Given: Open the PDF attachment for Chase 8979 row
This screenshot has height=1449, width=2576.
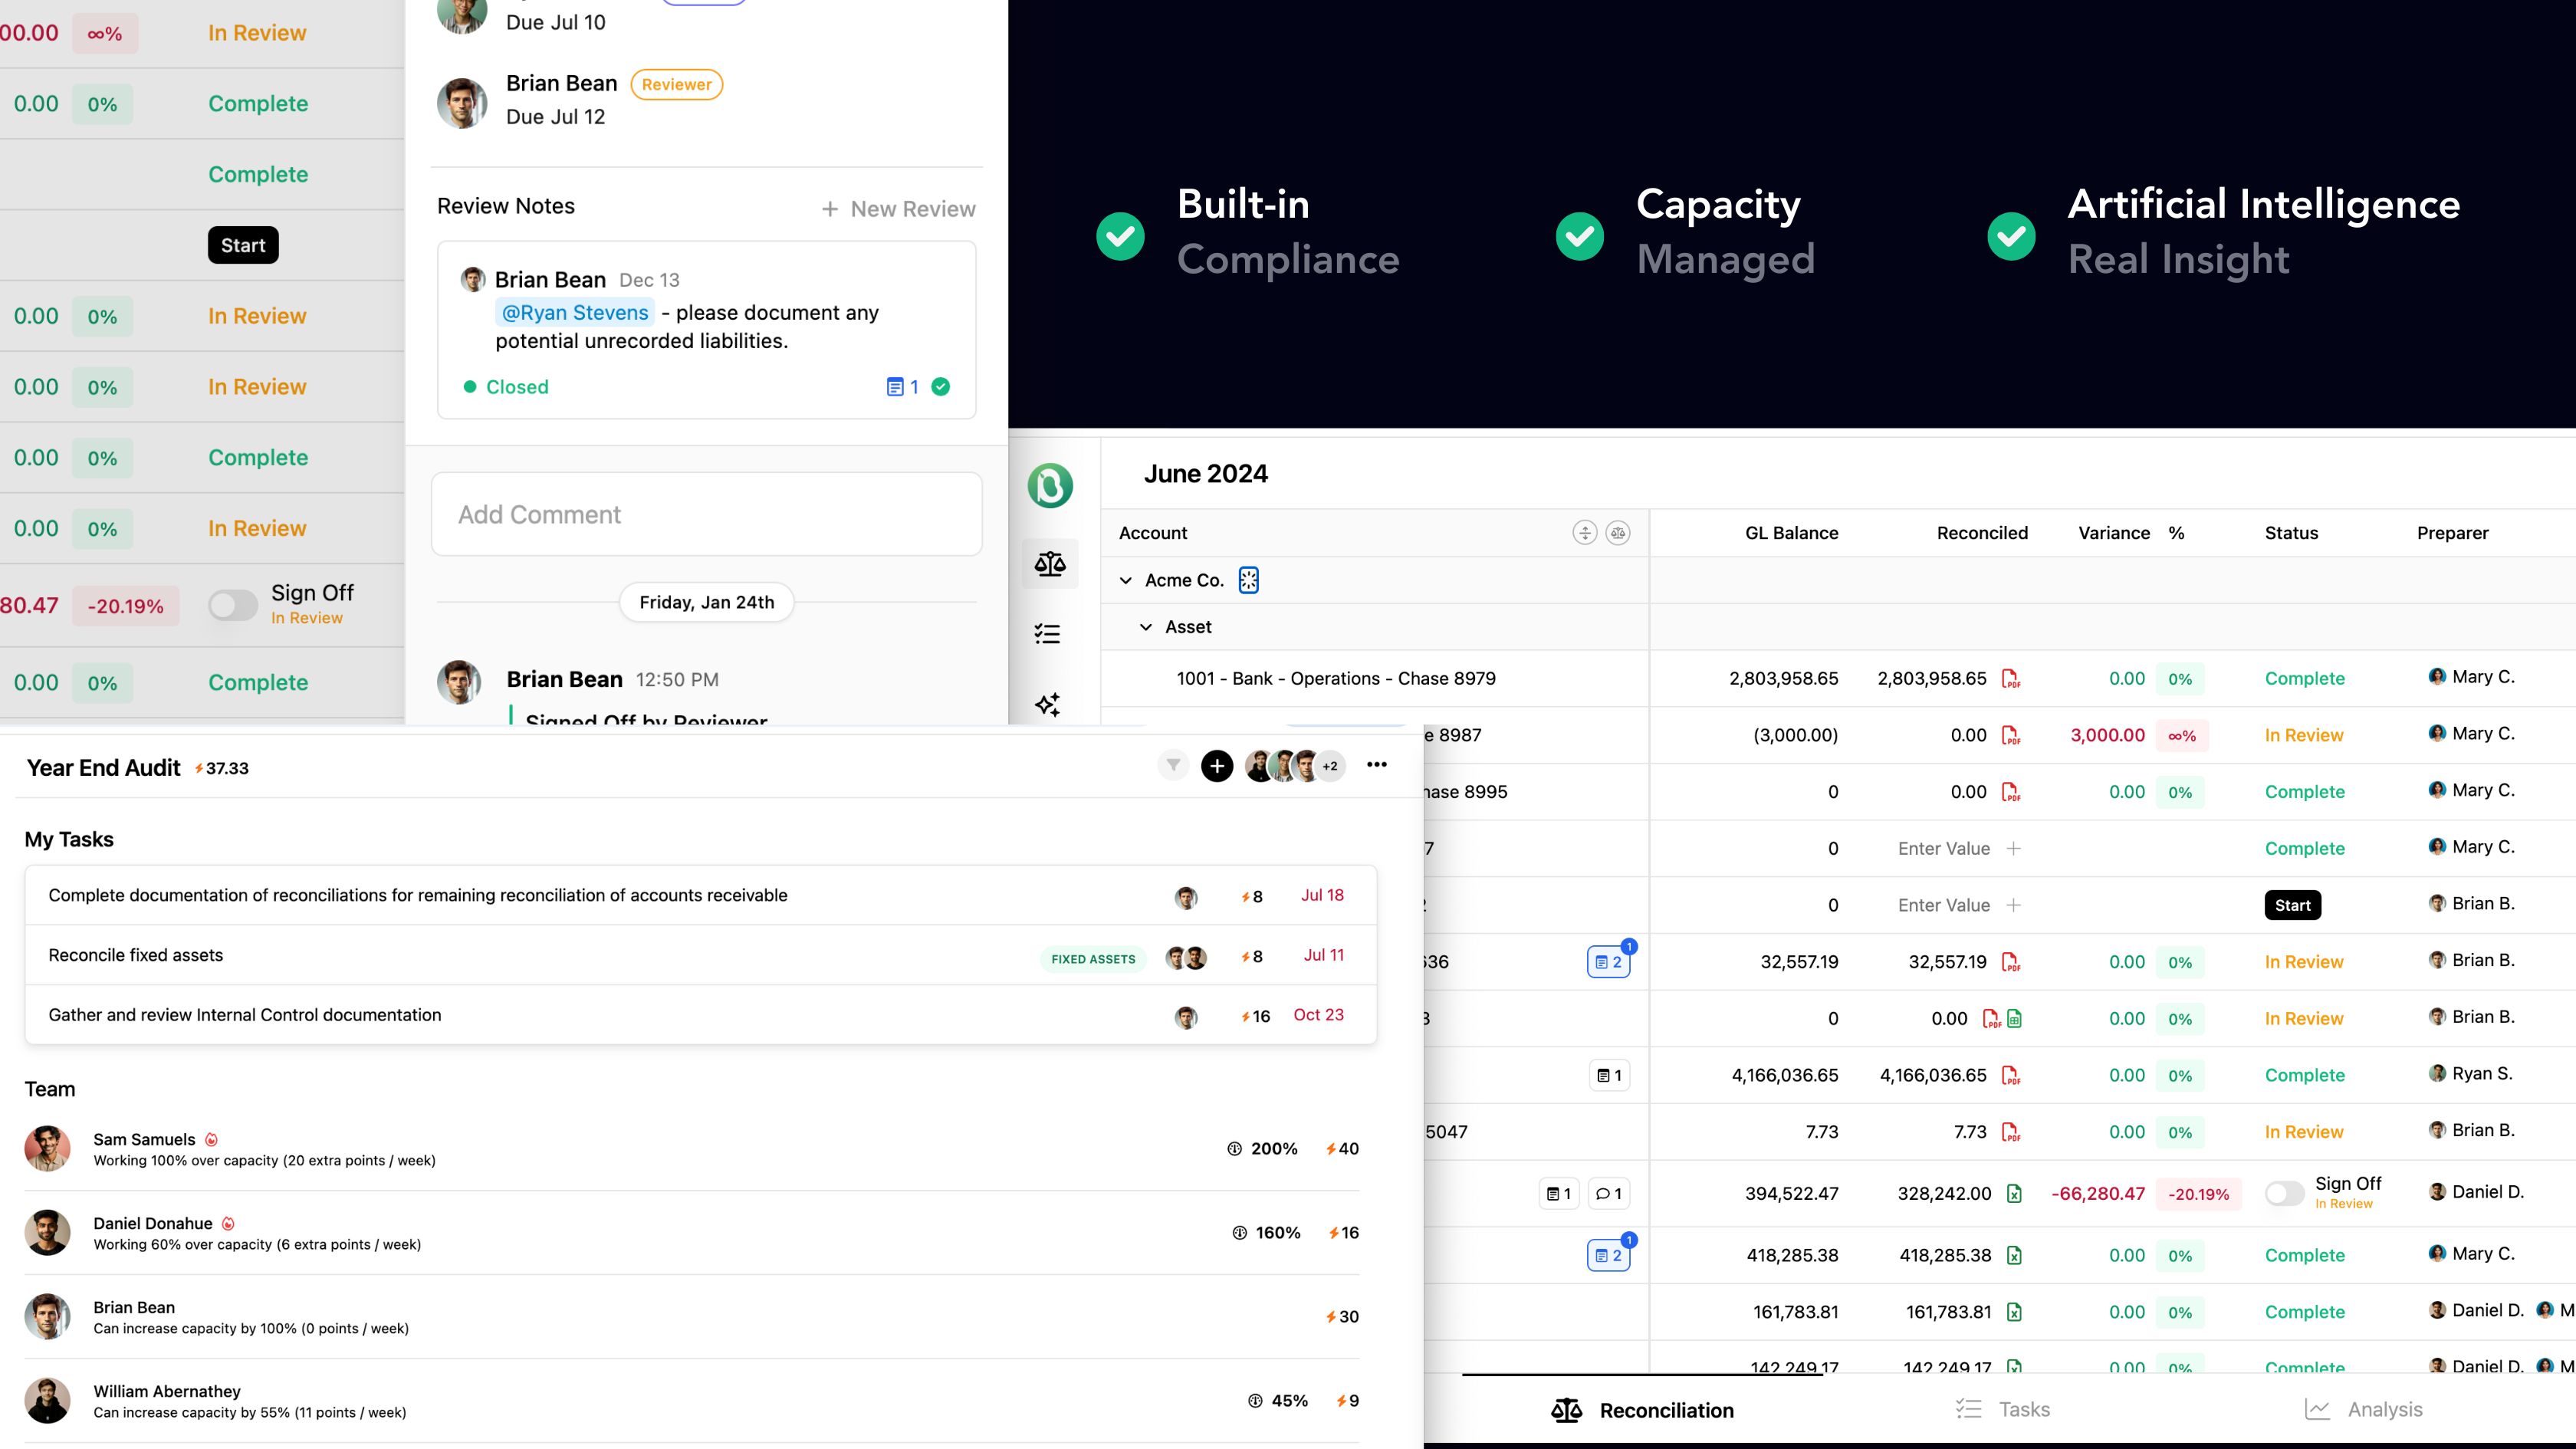Looking at the screenshot, I should click(2011, 679).
